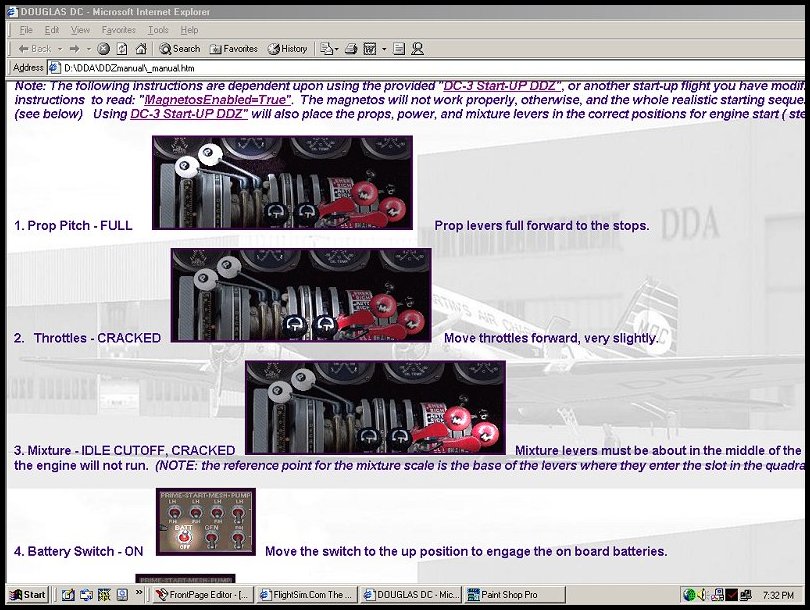Follow the "DC-3 Start-UP DDZ" link after "Using"
The image size is (810, 610).
click(x=189, y=114)
